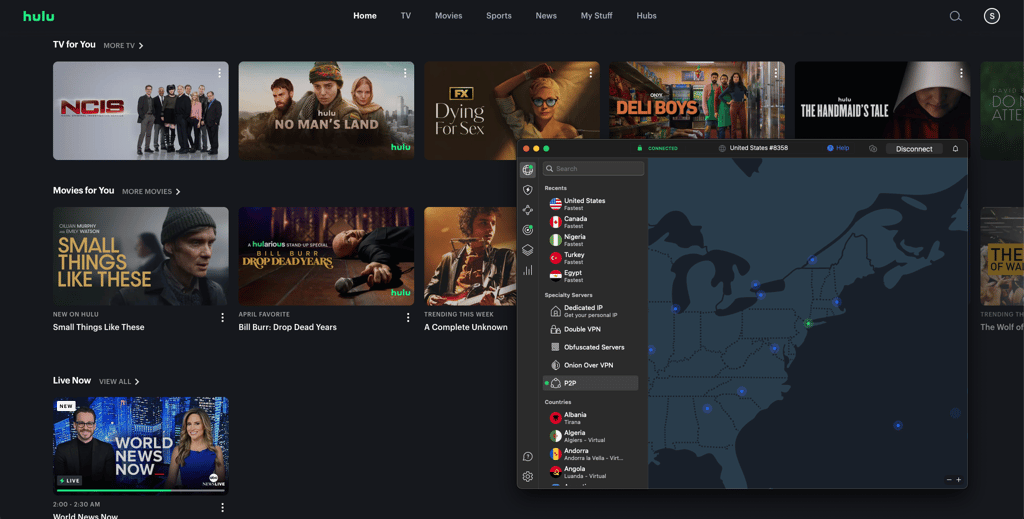Open the stacked layers icon in VPN sidebar
Viewport: 1024px width, 519px height.
coord(528,250)
